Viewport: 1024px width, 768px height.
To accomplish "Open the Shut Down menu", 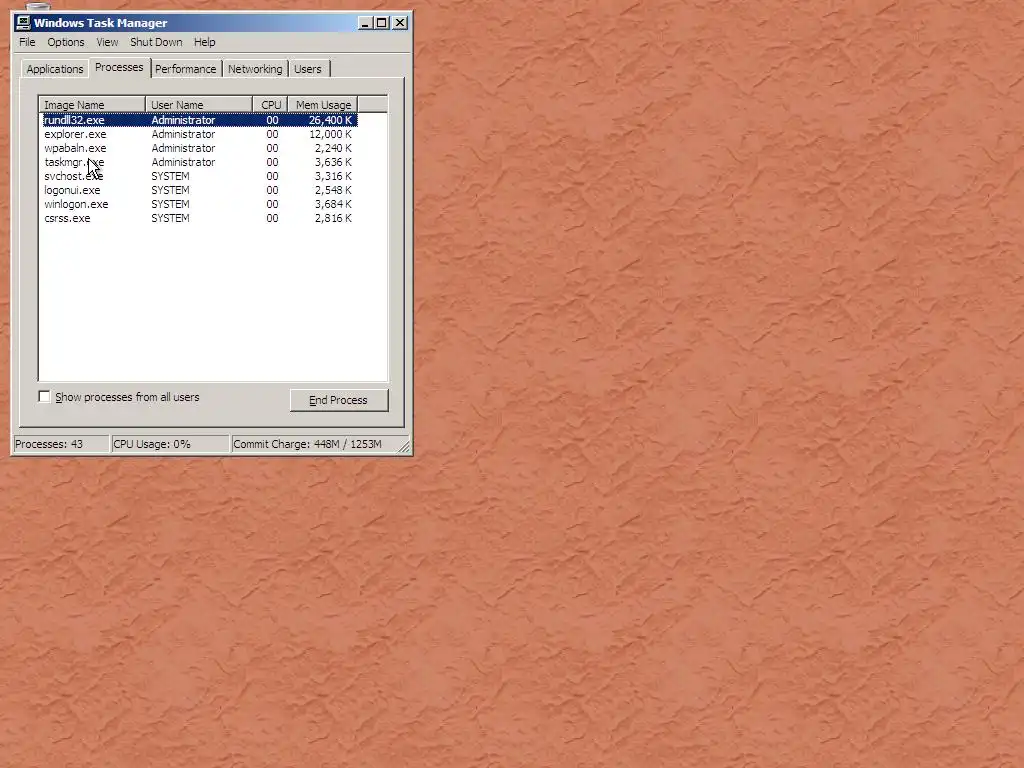I will [x=156, y=42].
